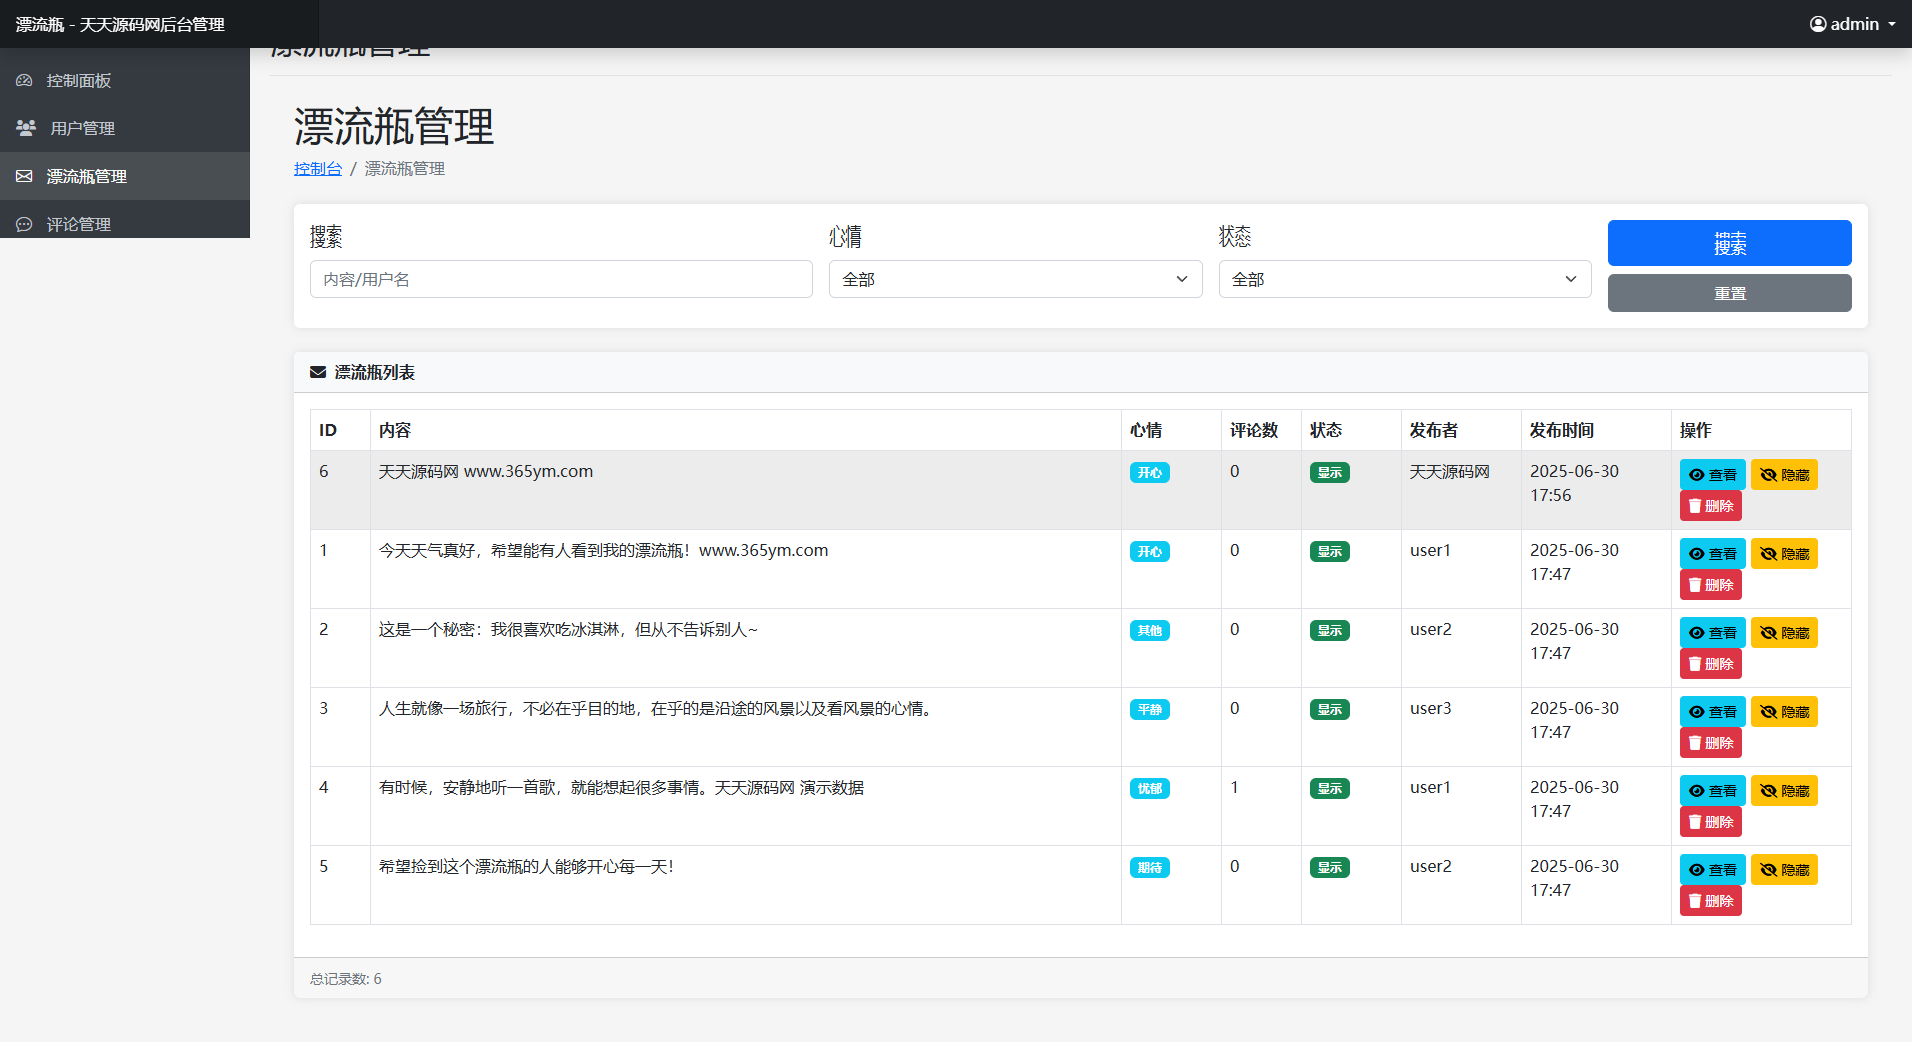The width and height of the screenshot is (1912, 1042).
Task: Delete bottle ID 6 with trash button
Action: 1710,506
